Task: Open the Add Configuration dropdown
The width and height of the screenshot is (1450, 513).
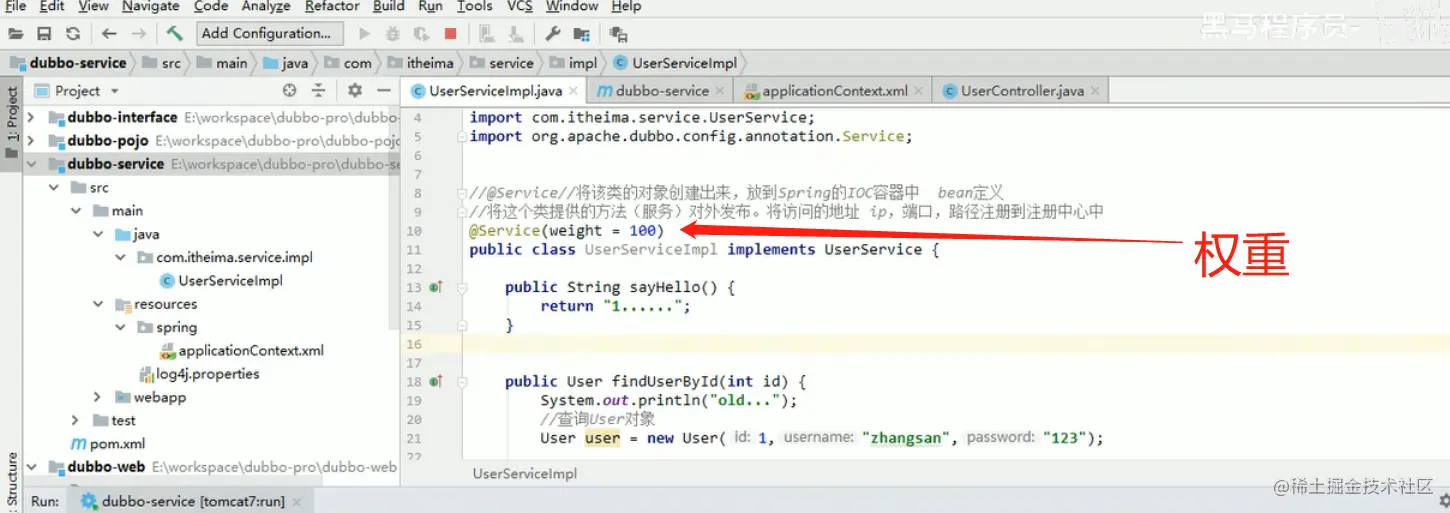Action: click(269, 33)
